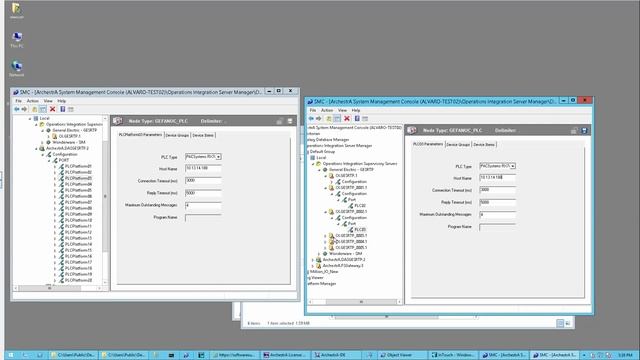This screenshot has height=360, width=640.
Task: Click Maximum Outstanding Messages field in left window
Action: tap(203, 205)
